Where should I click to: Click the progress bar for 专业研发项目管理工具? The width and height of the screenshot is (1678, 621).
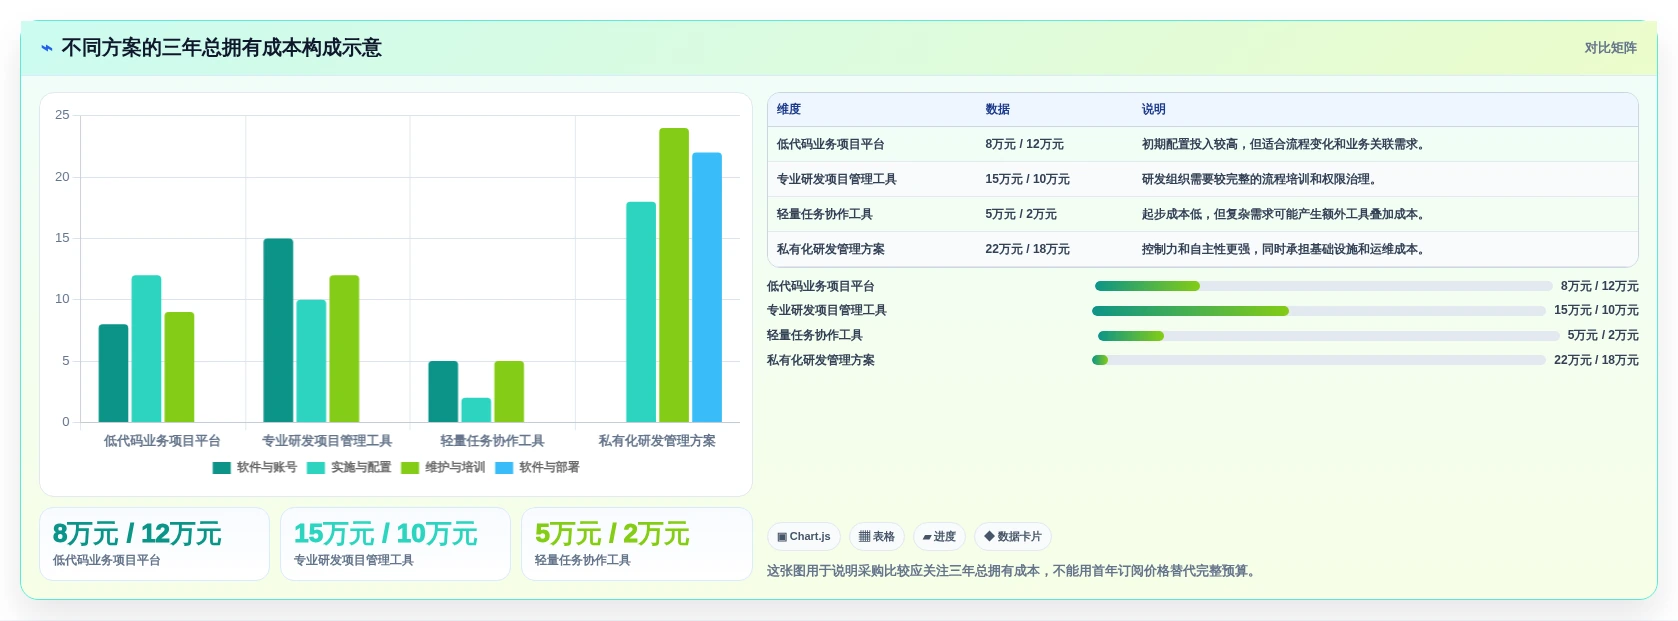pyautogui.click(x=1319, y=311)
